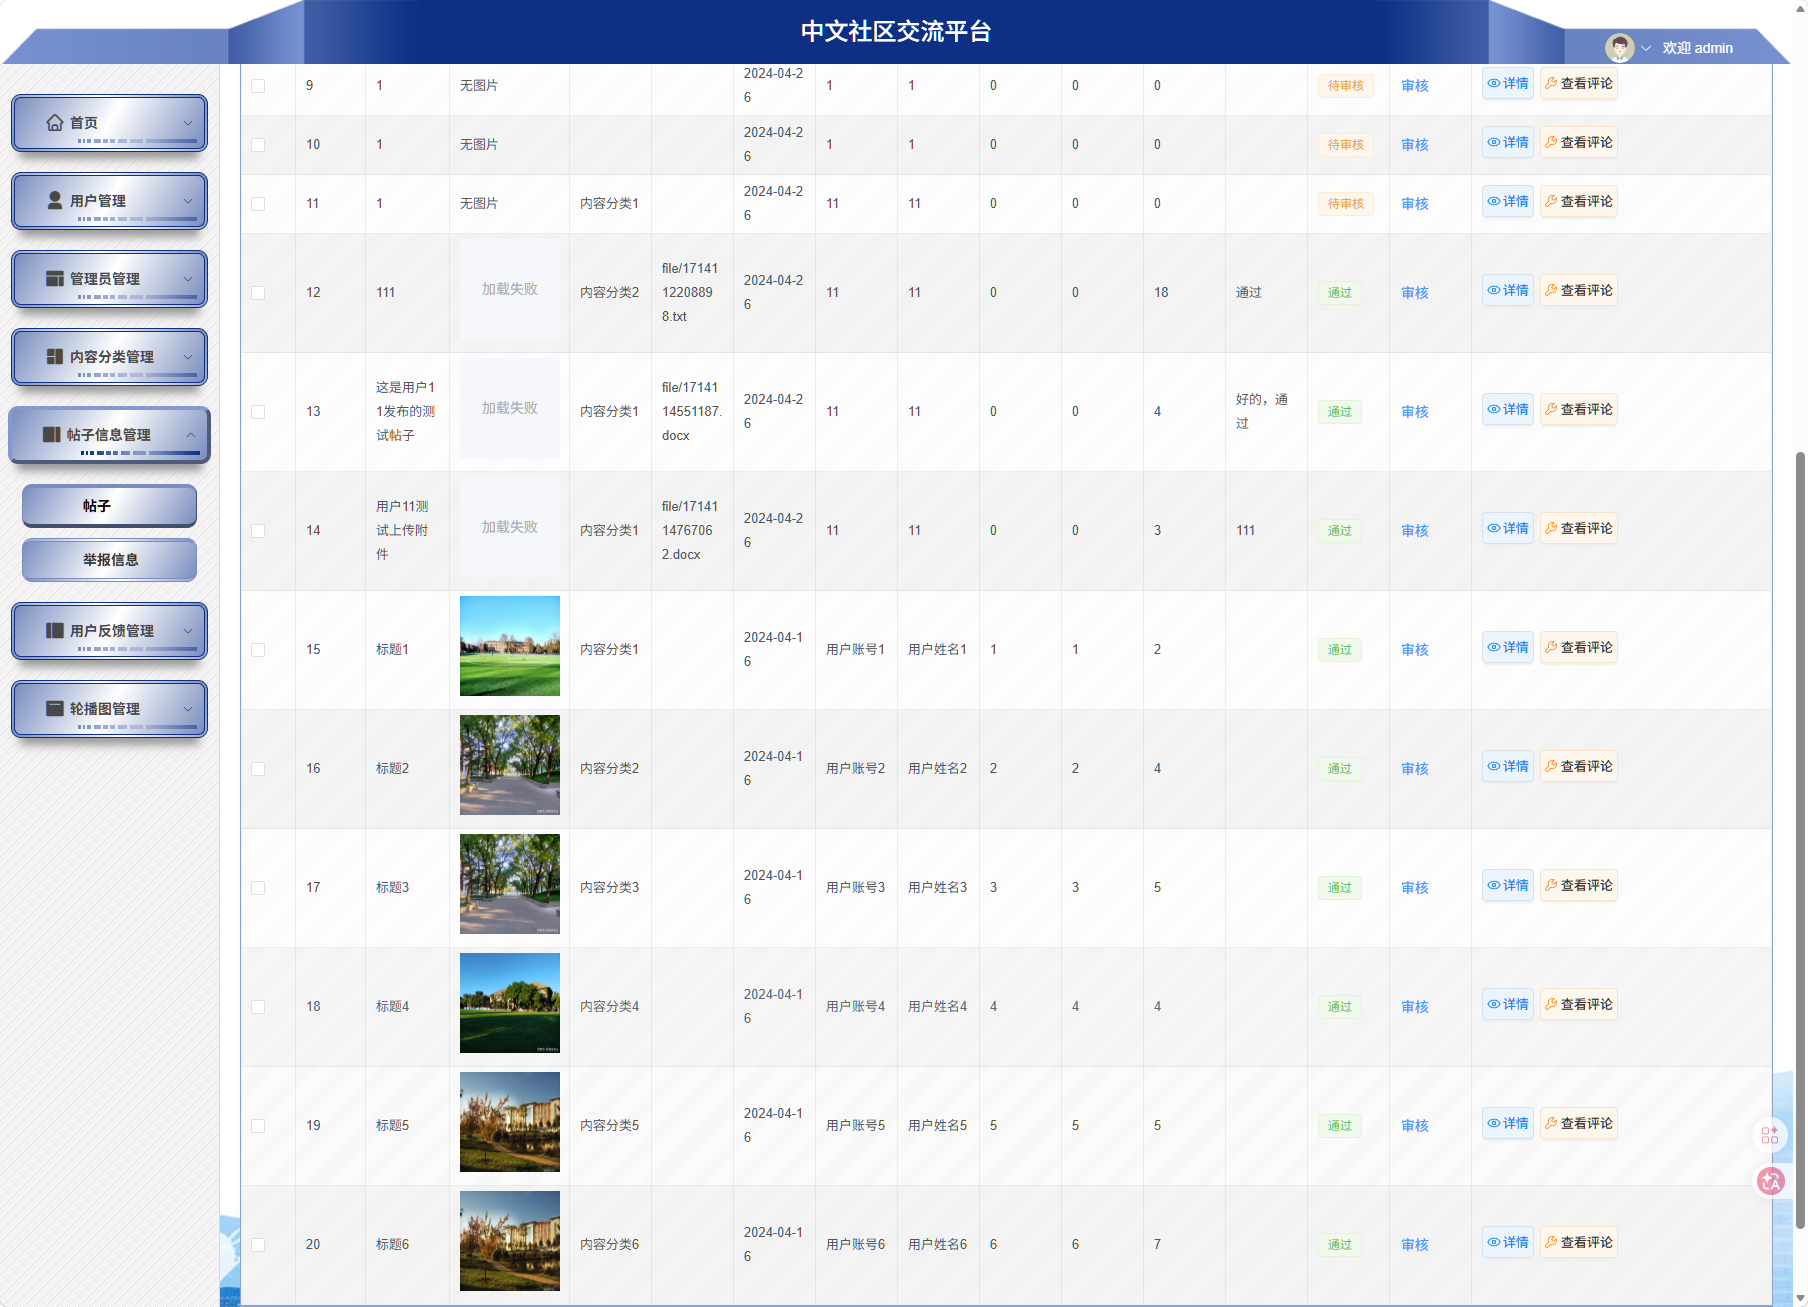Open 详情 eye icon for row 18
This screenshot has height=1307, width=1808.
point(1494,1004)
